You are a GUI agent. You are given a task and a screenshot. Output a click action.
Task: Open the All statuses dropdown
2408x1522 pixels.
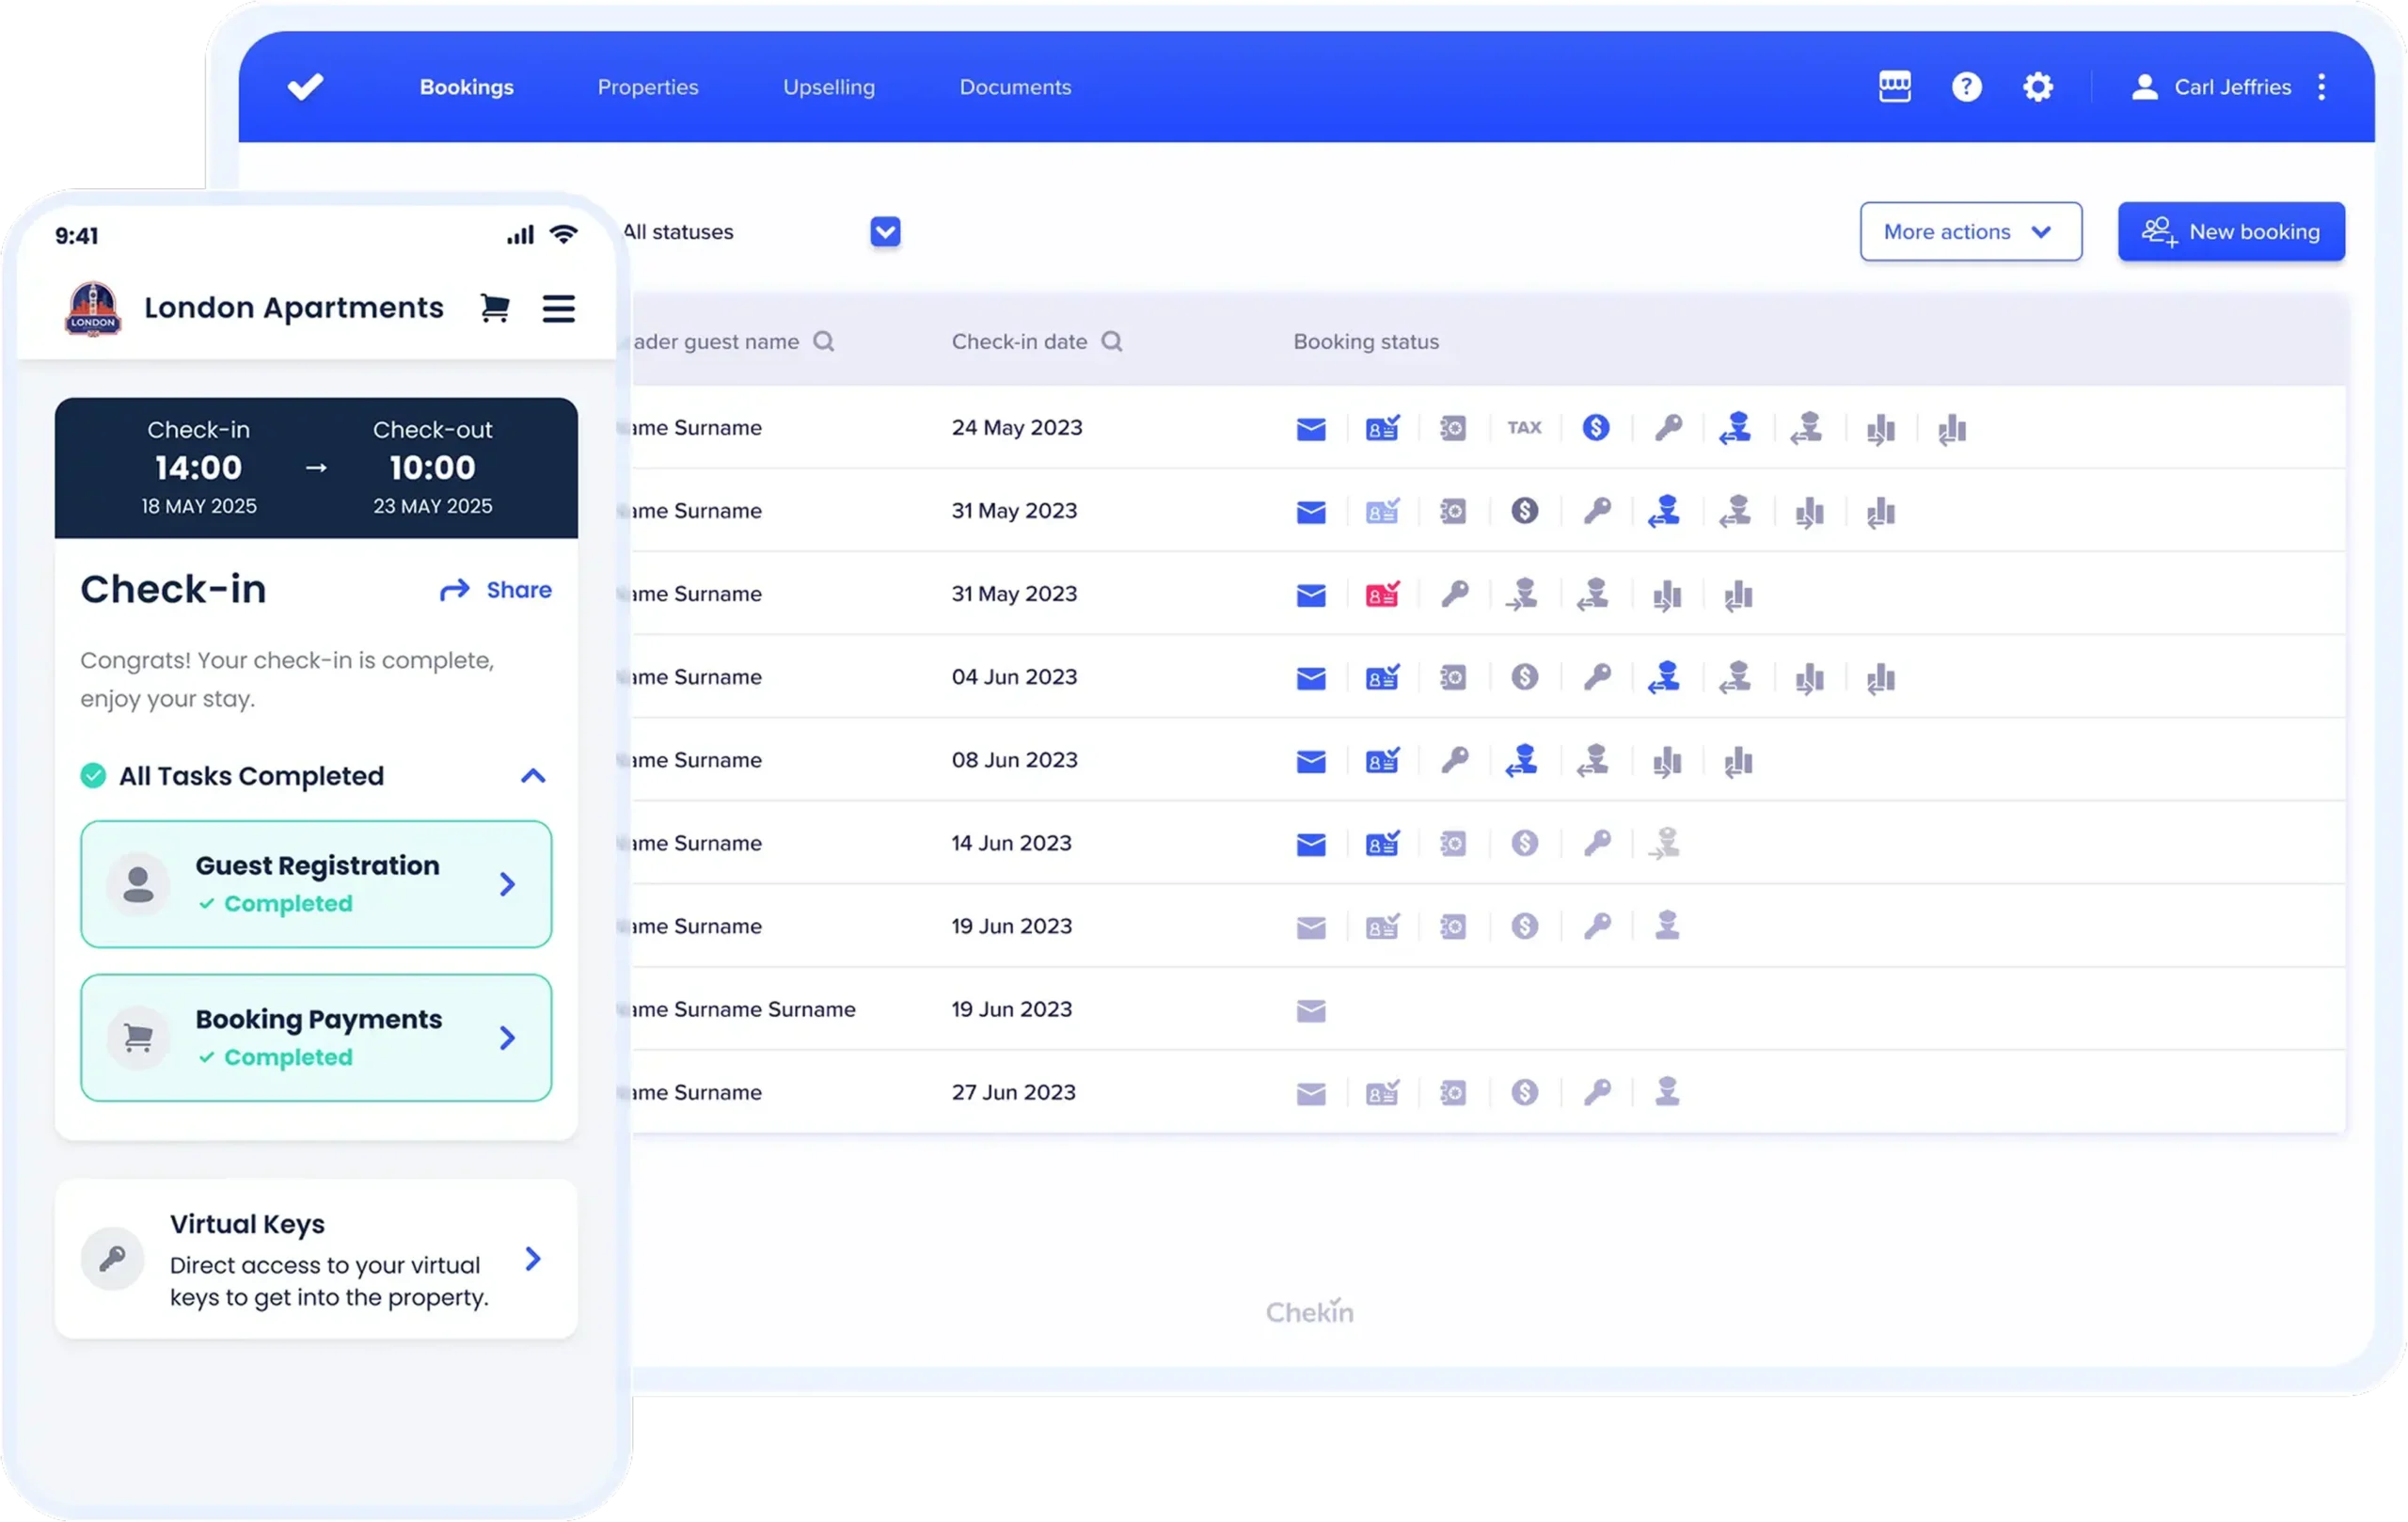(x=885, y=232)
